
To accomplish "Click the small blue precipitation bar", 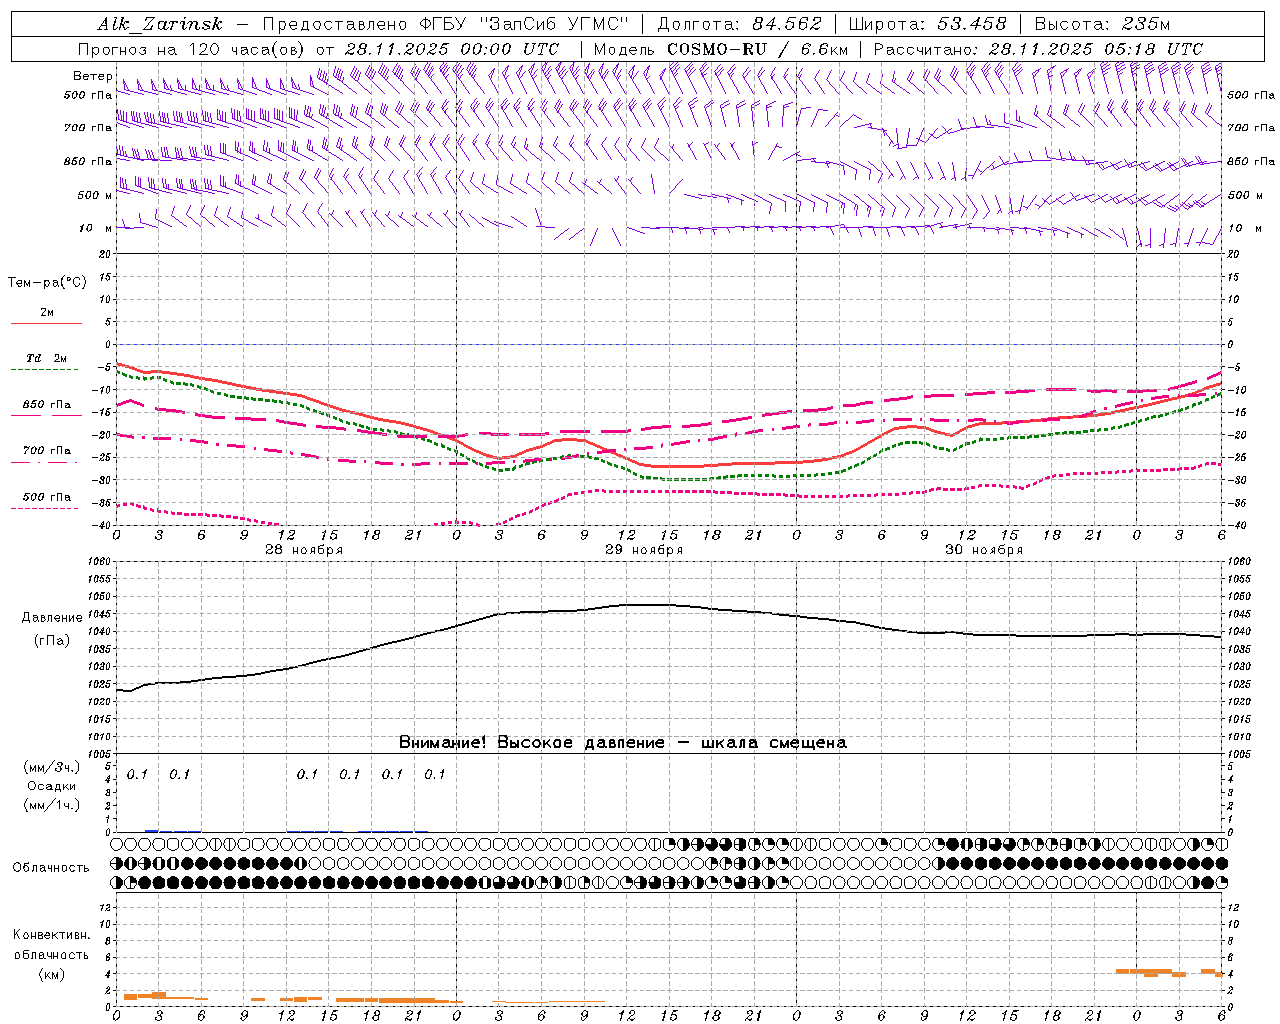I will (152, 831).
